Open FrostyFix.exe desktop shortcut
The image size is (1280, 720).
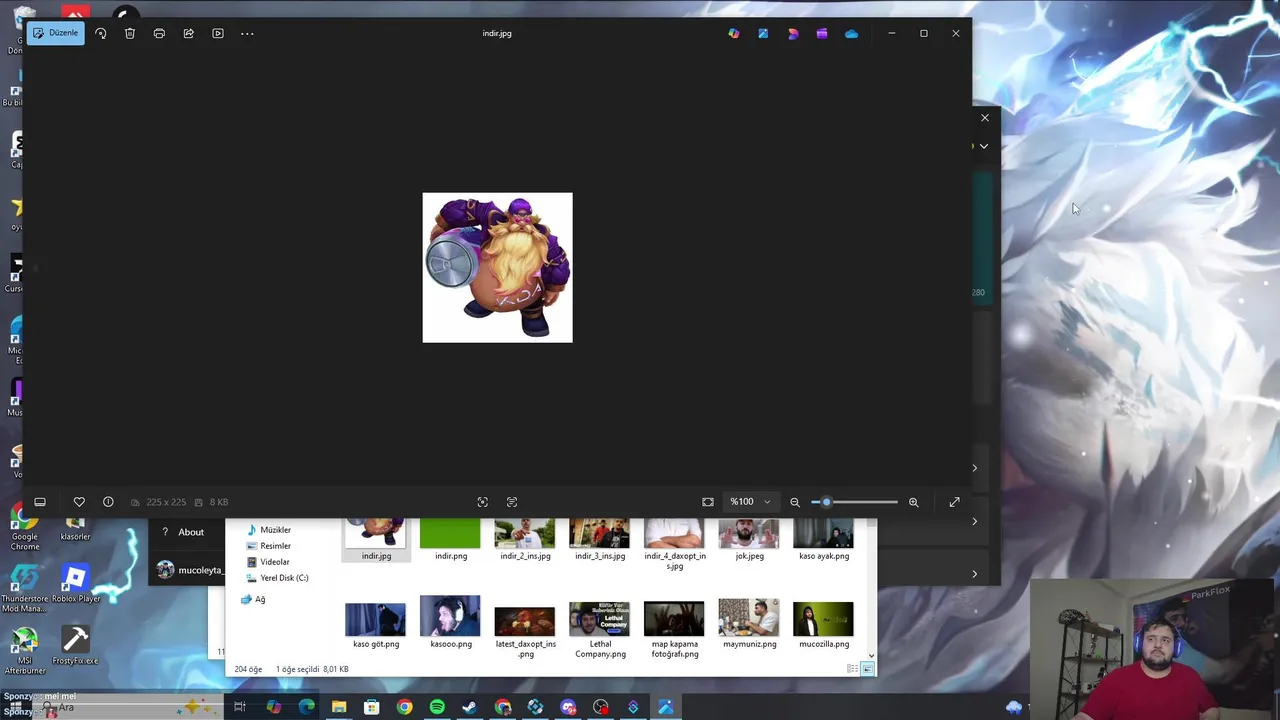75,646
